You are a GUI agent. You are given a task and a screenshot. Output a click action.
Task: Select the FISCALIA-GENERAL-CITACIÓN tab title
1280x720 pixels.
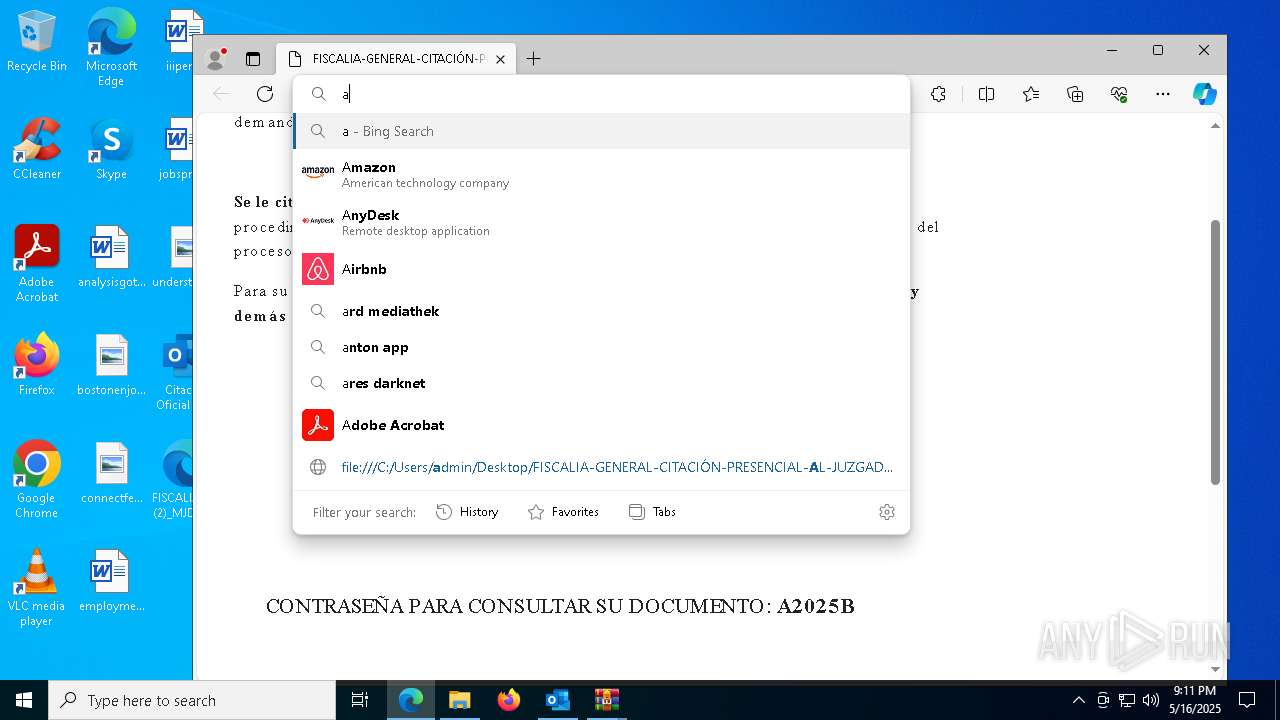tap(399, 59)
